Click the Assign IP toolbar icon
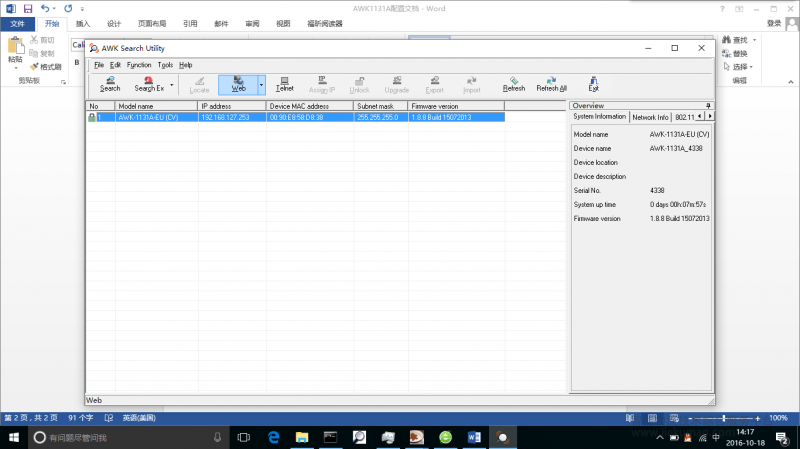 (x=322, y=85)
